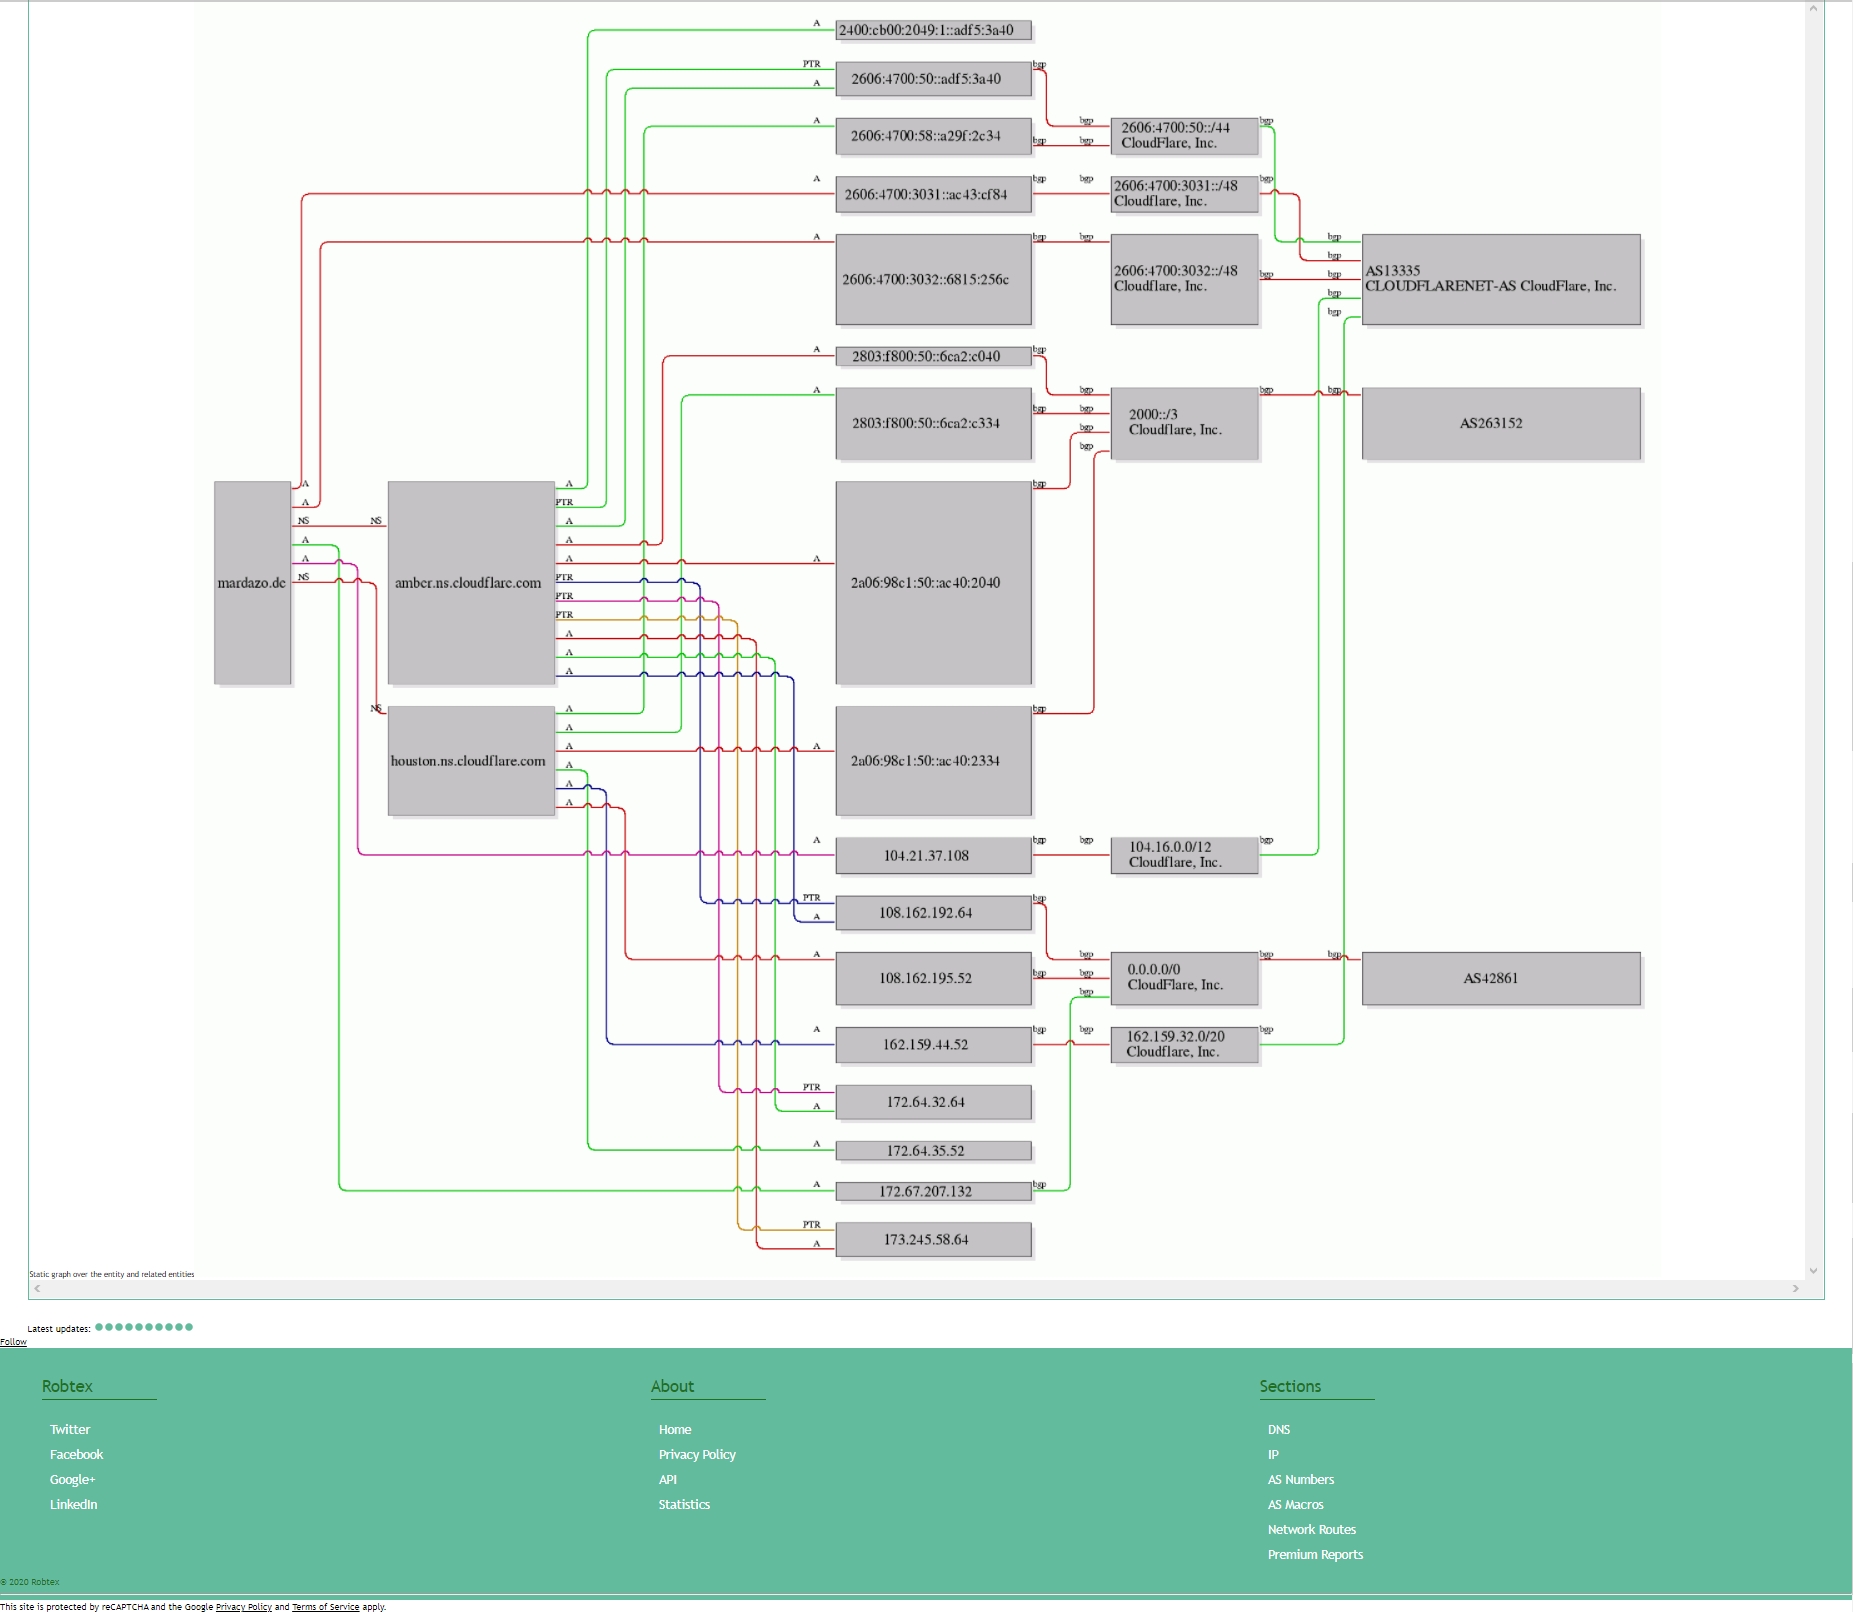This screenshot has width=1853, height=1612.
Task: Click the 2606:4700:50::/44 CloudFlare route node
Action: [1184, 135]
